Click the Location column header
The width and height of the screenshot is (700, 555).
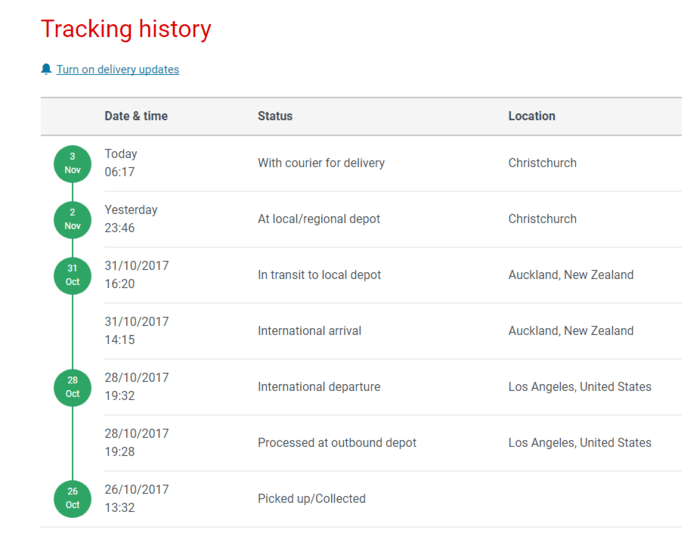(532, 116)
